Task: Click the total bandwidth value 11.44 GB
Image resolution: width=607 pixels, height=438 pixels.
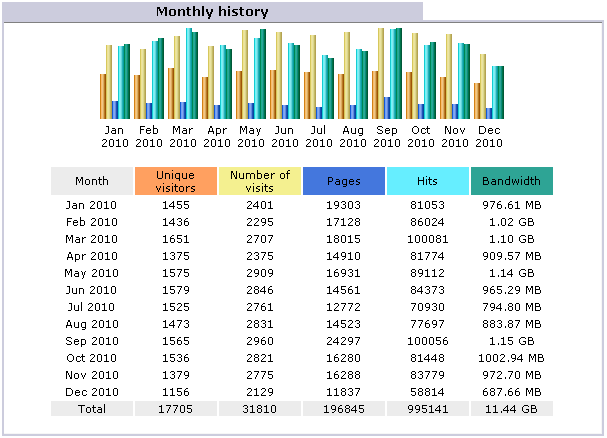Action: pos(511,408)
